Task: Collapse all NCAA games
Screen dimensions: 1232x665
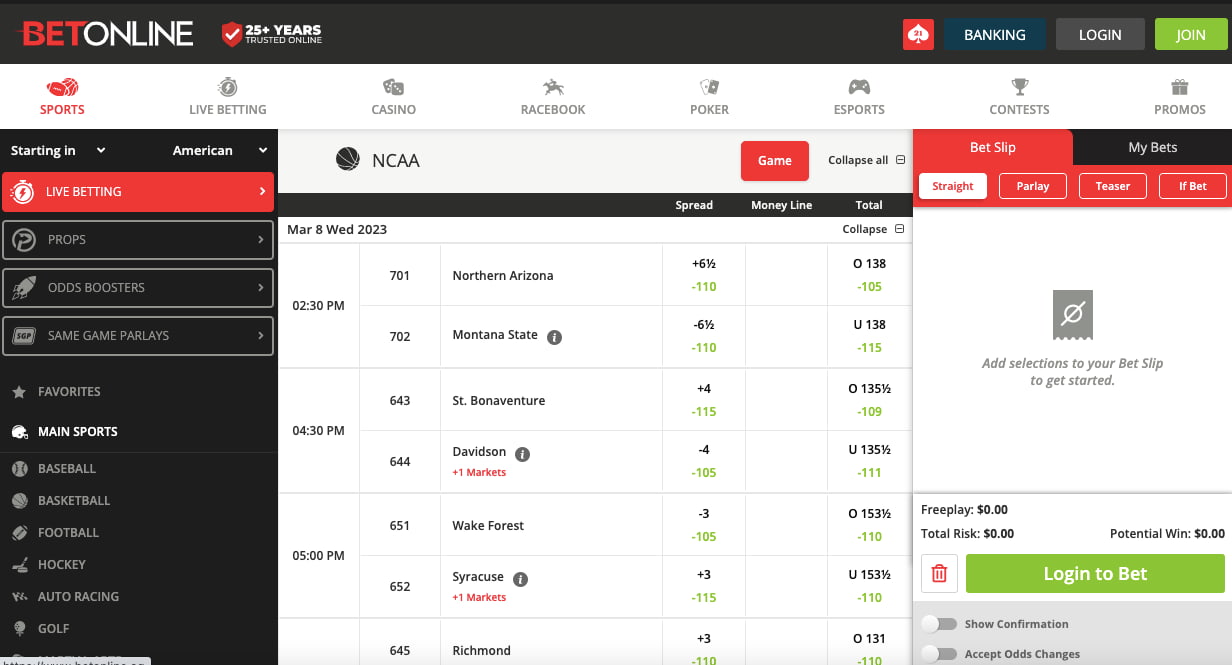Action: coord(866,160)
